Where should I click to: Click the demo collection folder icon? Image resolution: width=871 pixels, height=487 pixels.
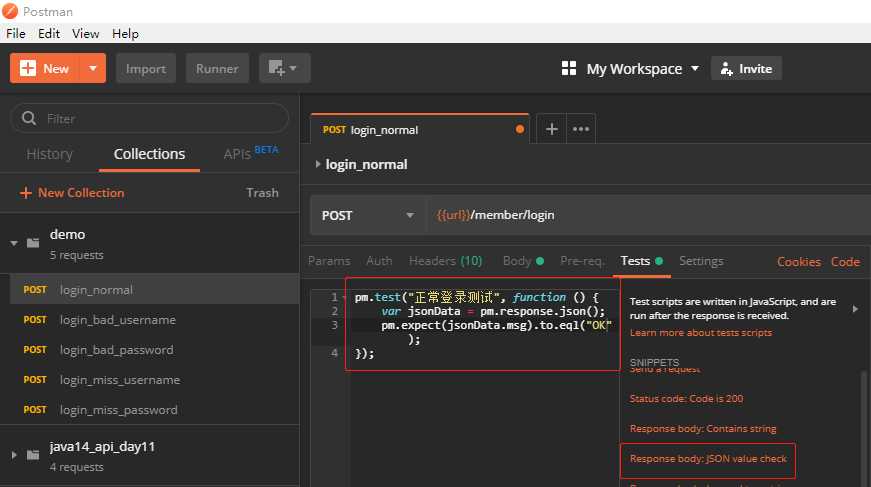pyautogui.click(x=33, y=243)
